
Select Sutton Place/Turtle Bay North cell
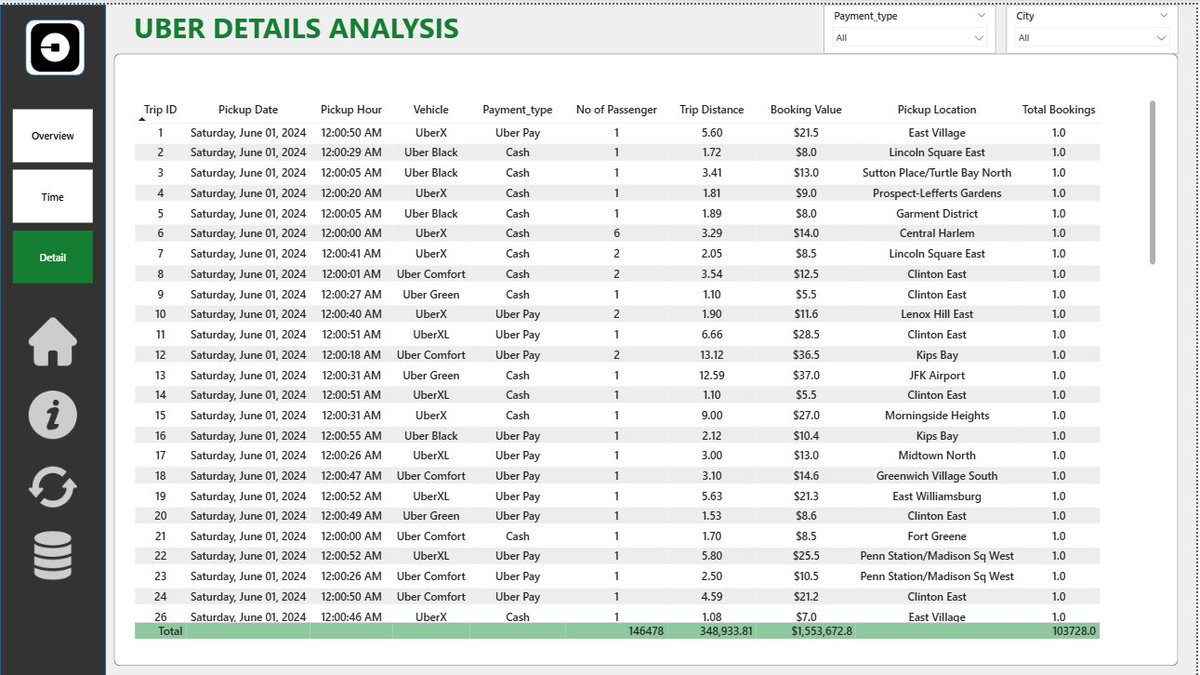(937, 173)
